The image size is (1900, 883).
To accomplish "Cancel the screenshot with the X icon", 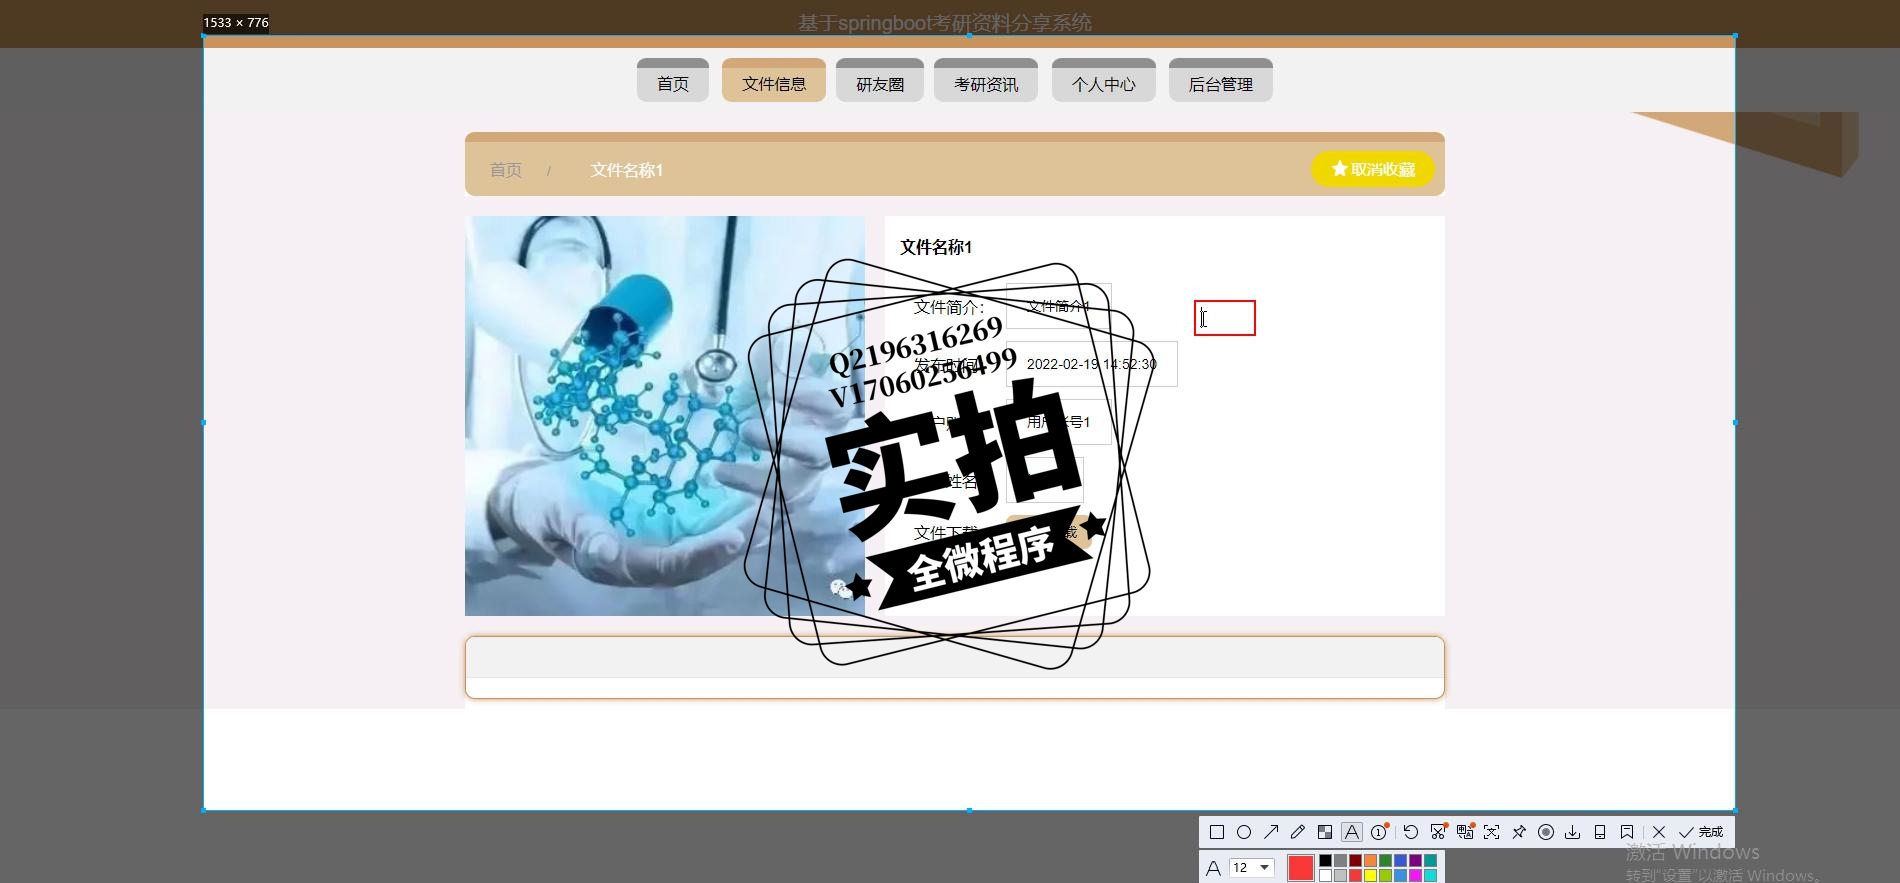I will 1659,832.
